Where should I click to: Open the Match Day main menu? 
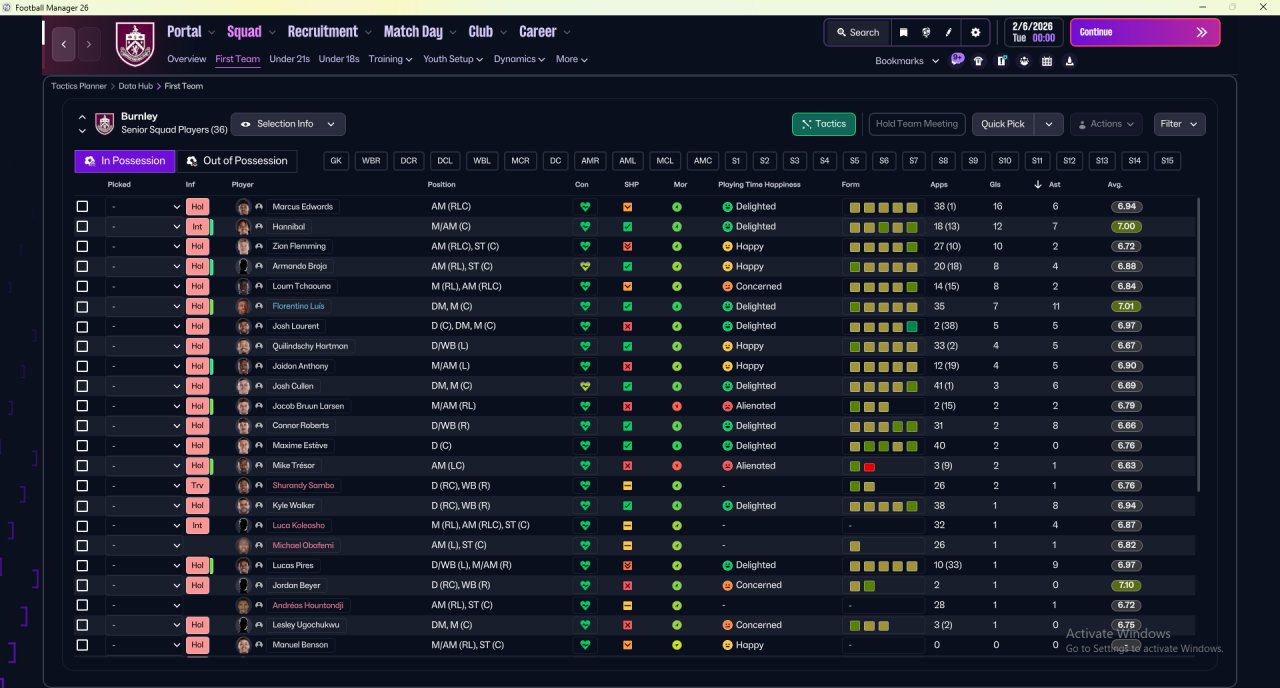pos(419,32)
